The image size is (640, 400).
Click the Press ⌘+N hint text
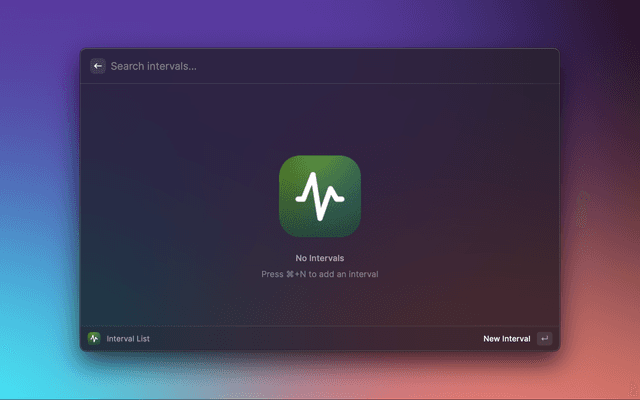320,274
